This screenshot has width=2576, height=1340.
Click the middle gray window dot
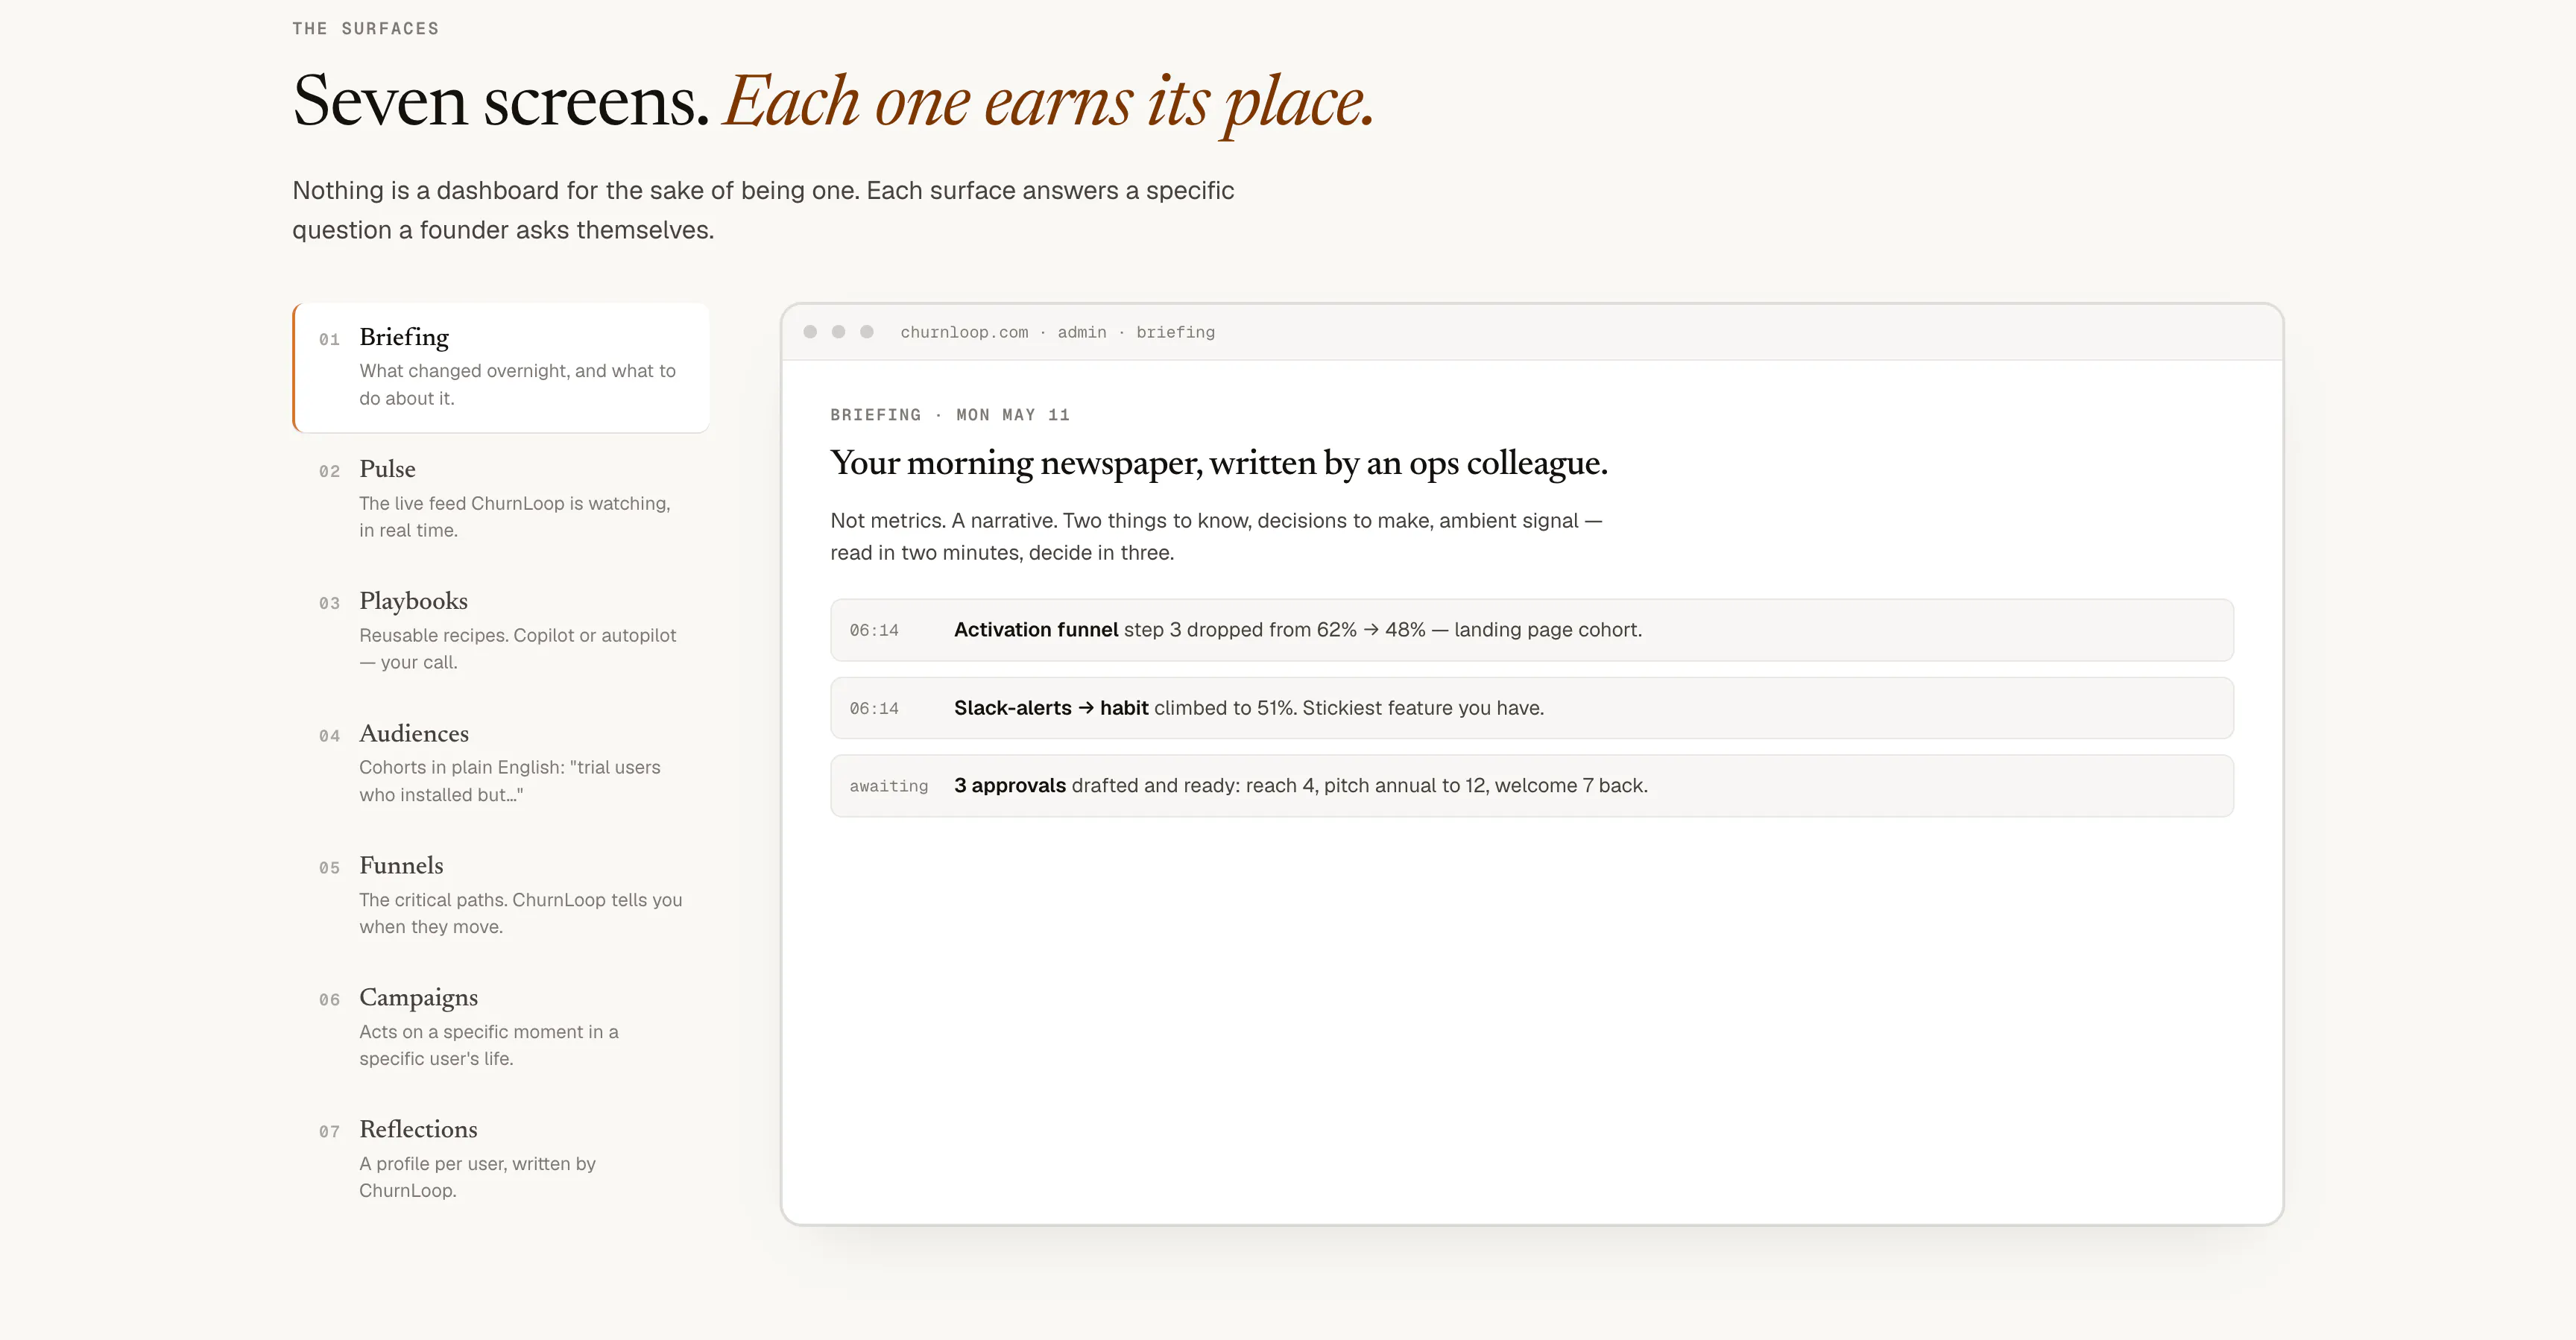[838, 332]
